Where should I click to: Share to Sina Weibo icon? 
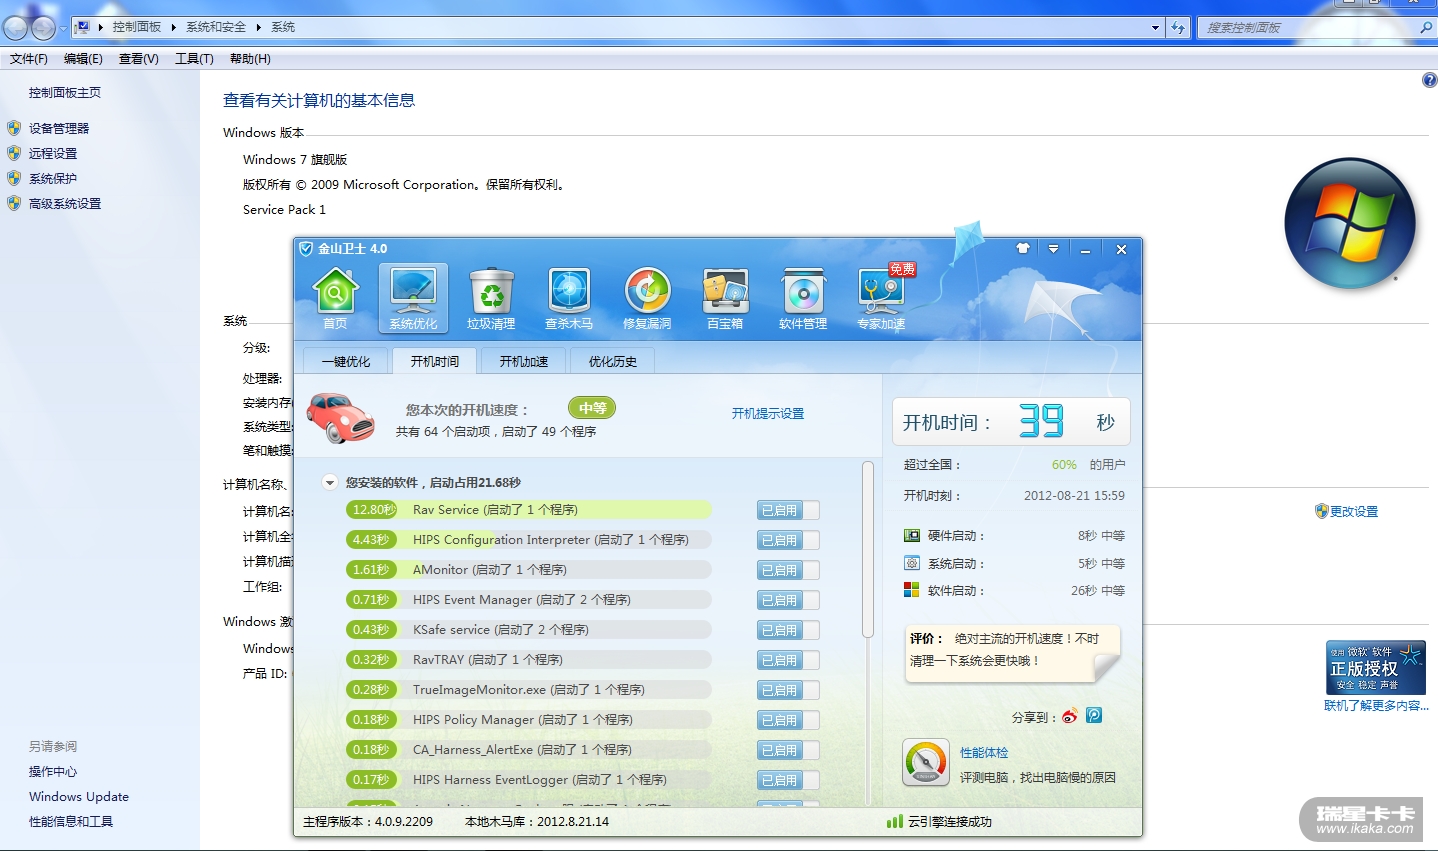point(1070,716)
